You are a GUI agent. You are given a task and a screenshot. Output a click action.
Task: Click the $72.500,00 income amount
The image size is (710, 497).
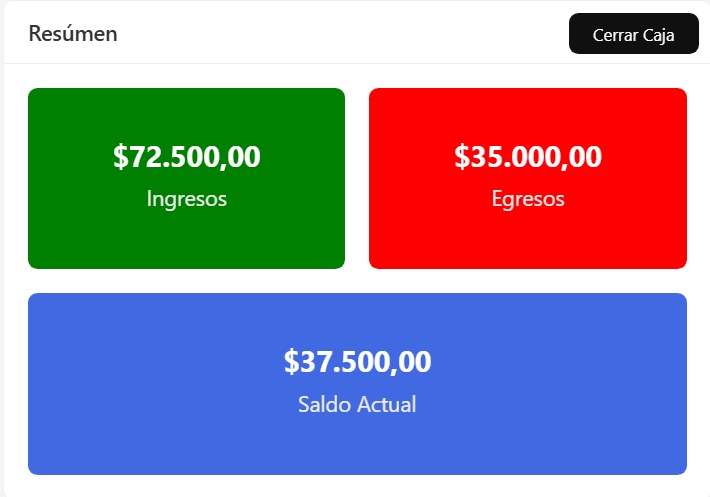[x=187, y=157]
